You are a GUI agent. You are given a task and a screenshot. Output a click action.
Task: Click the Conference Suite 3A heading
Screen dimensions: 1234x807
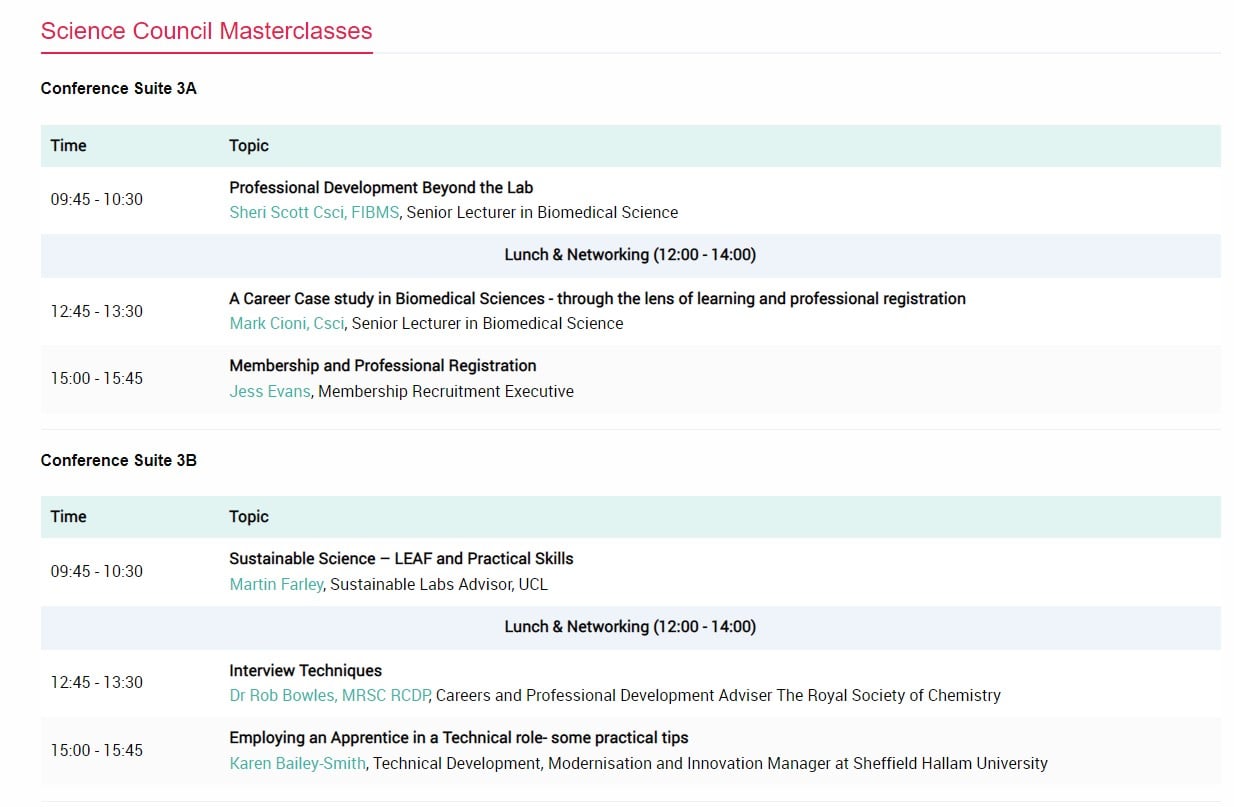118,88
